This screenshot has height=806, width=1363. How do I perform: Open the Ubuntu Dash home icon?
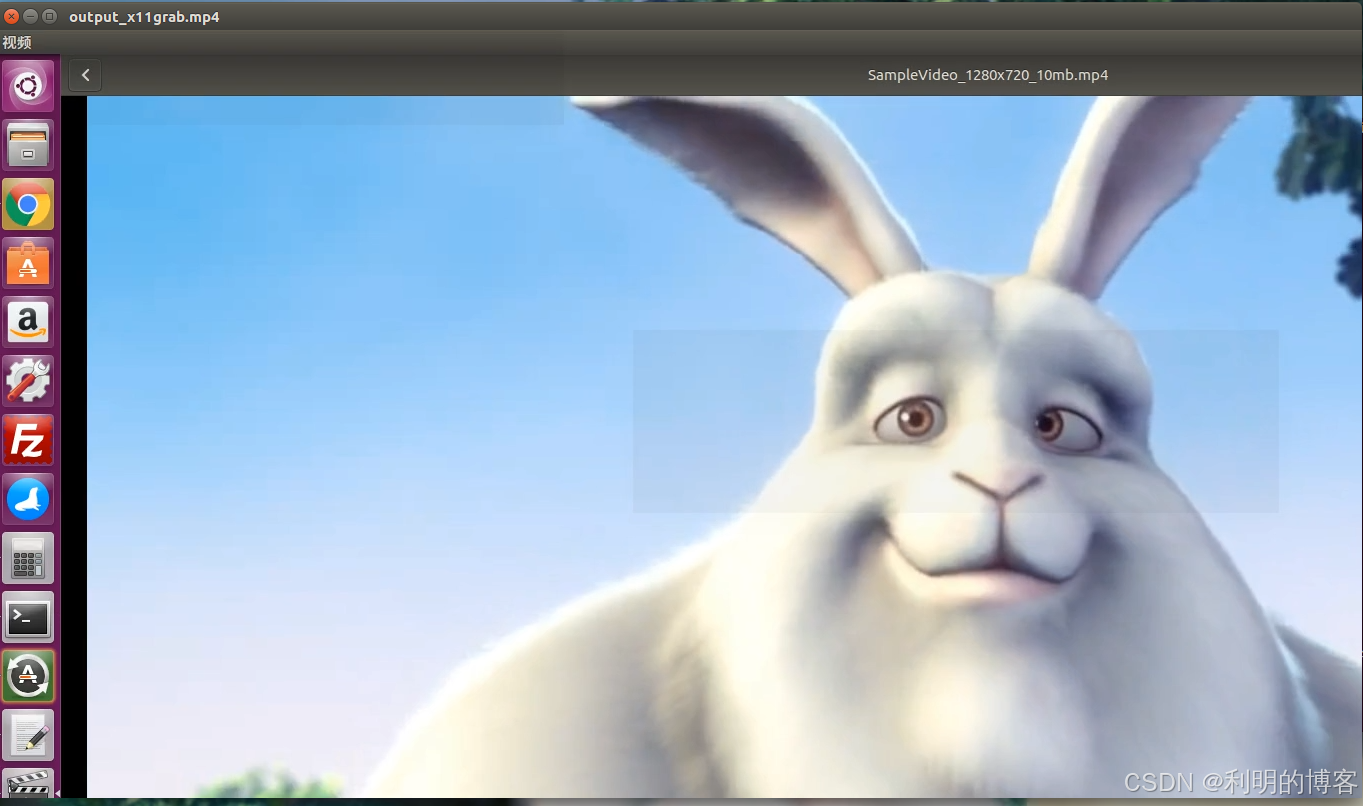click(x=28, y=87)
